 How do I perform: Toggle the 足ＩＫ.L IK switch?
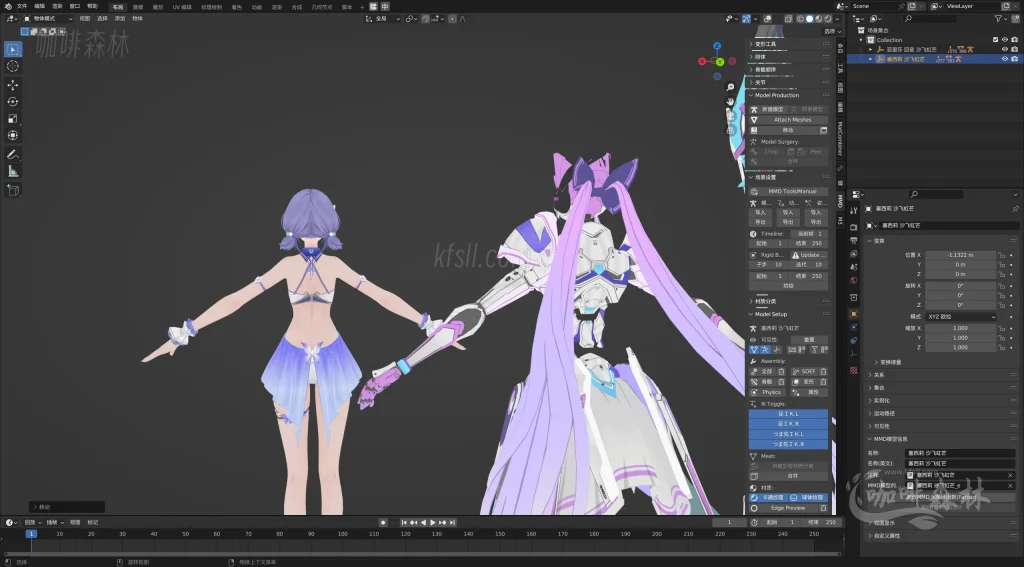click(788, 414)
